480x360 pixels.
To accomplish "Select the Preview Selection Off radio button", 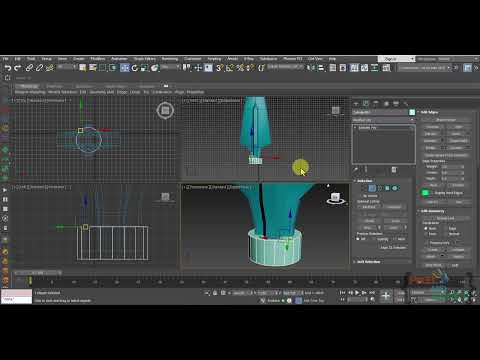I will 358,239.
